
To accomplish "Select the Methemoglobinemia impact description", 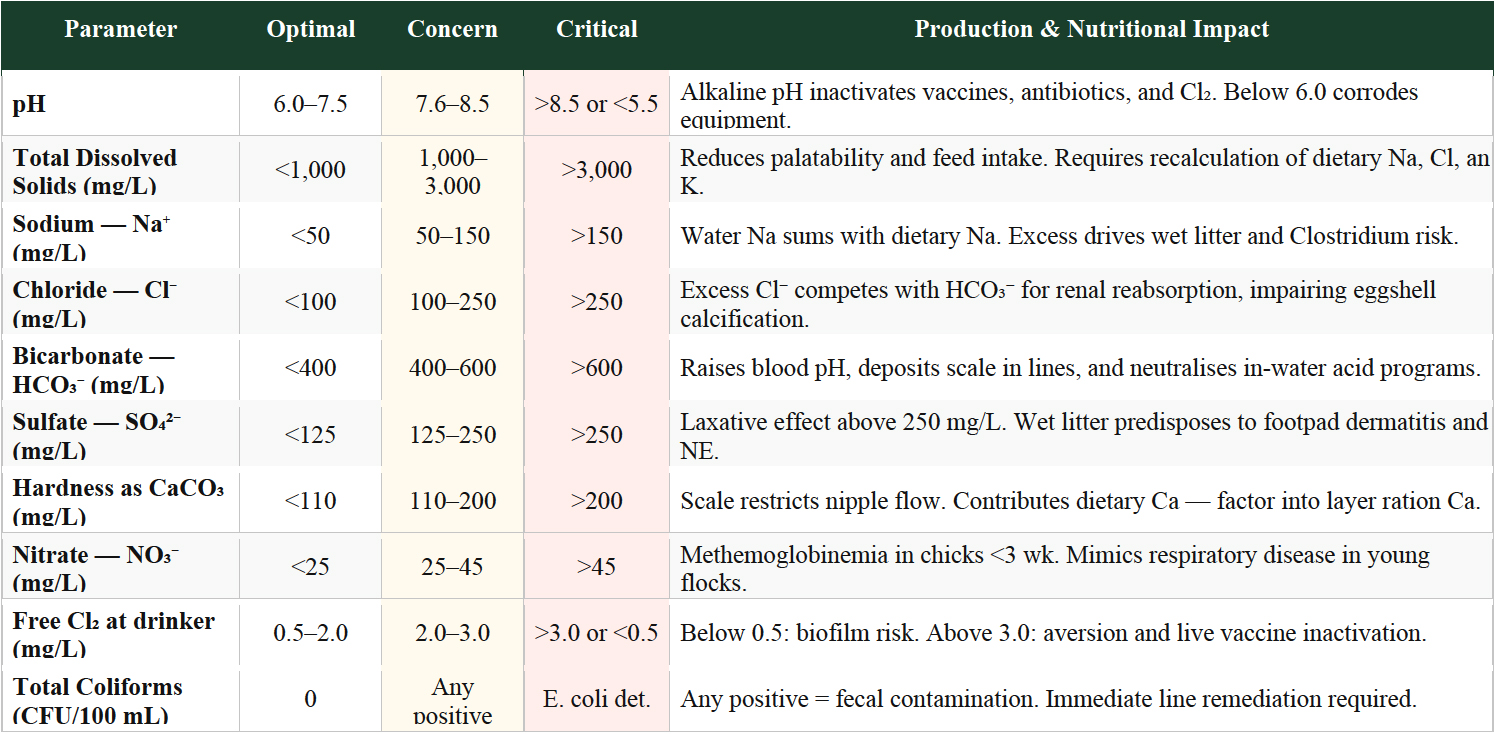I will pyautogui.click(x=1055, y=567).
